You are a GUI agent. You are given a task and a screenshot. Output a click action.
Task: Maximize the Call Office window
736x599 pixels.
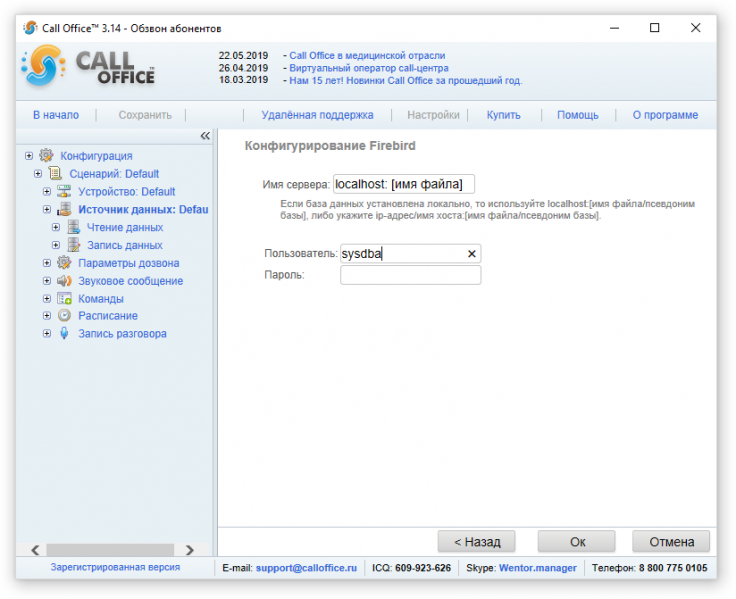654,28
